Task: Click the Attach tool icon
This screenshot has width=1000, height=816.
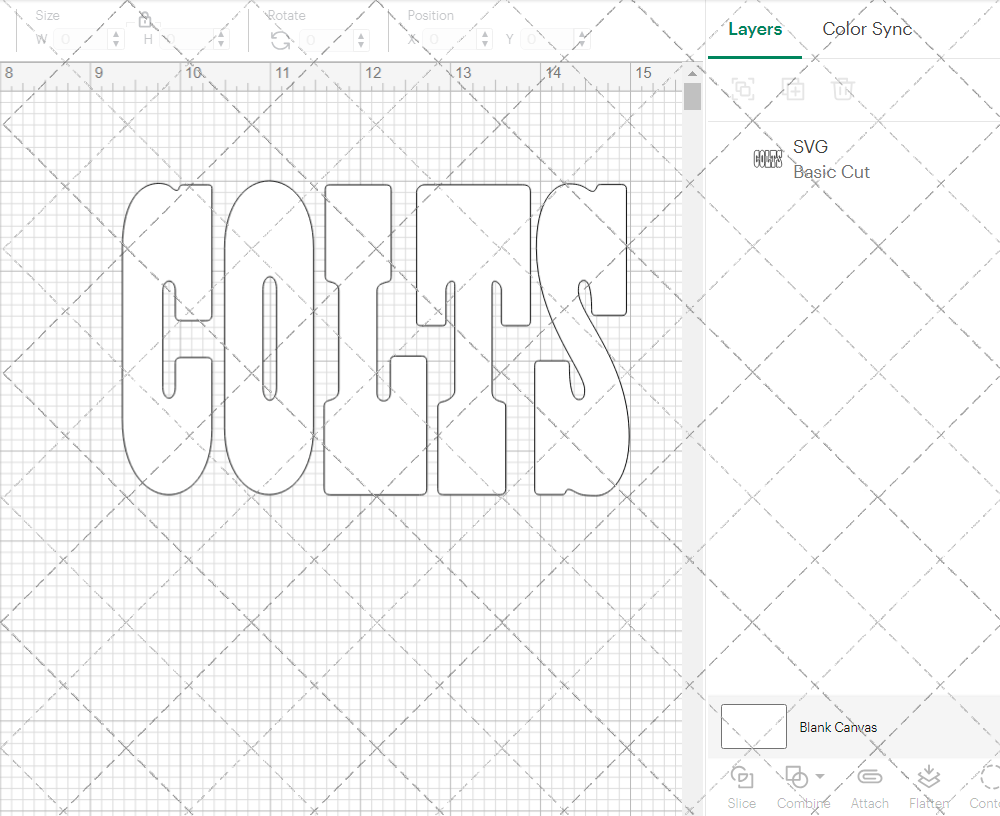Action: click(869, 777)
